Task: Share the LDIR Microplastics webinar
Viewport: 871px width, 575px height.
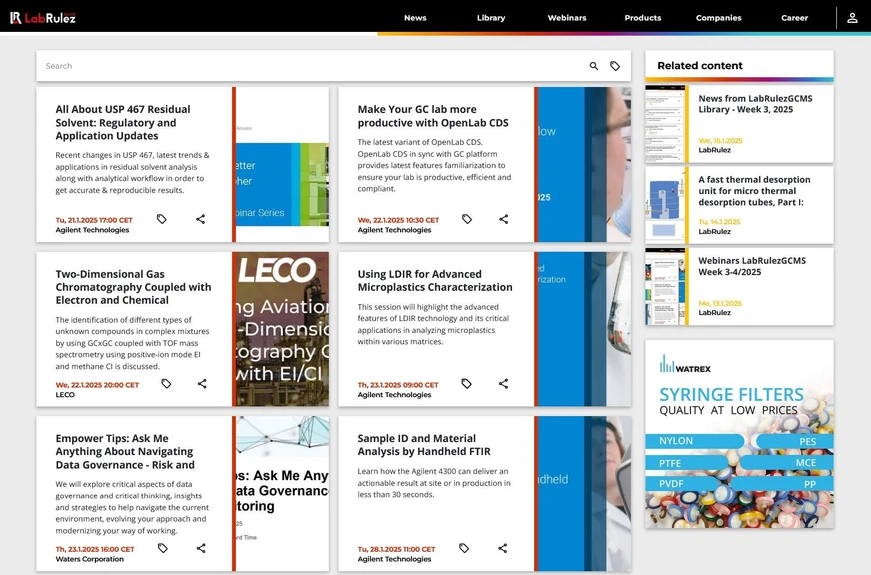Action: 503,383
